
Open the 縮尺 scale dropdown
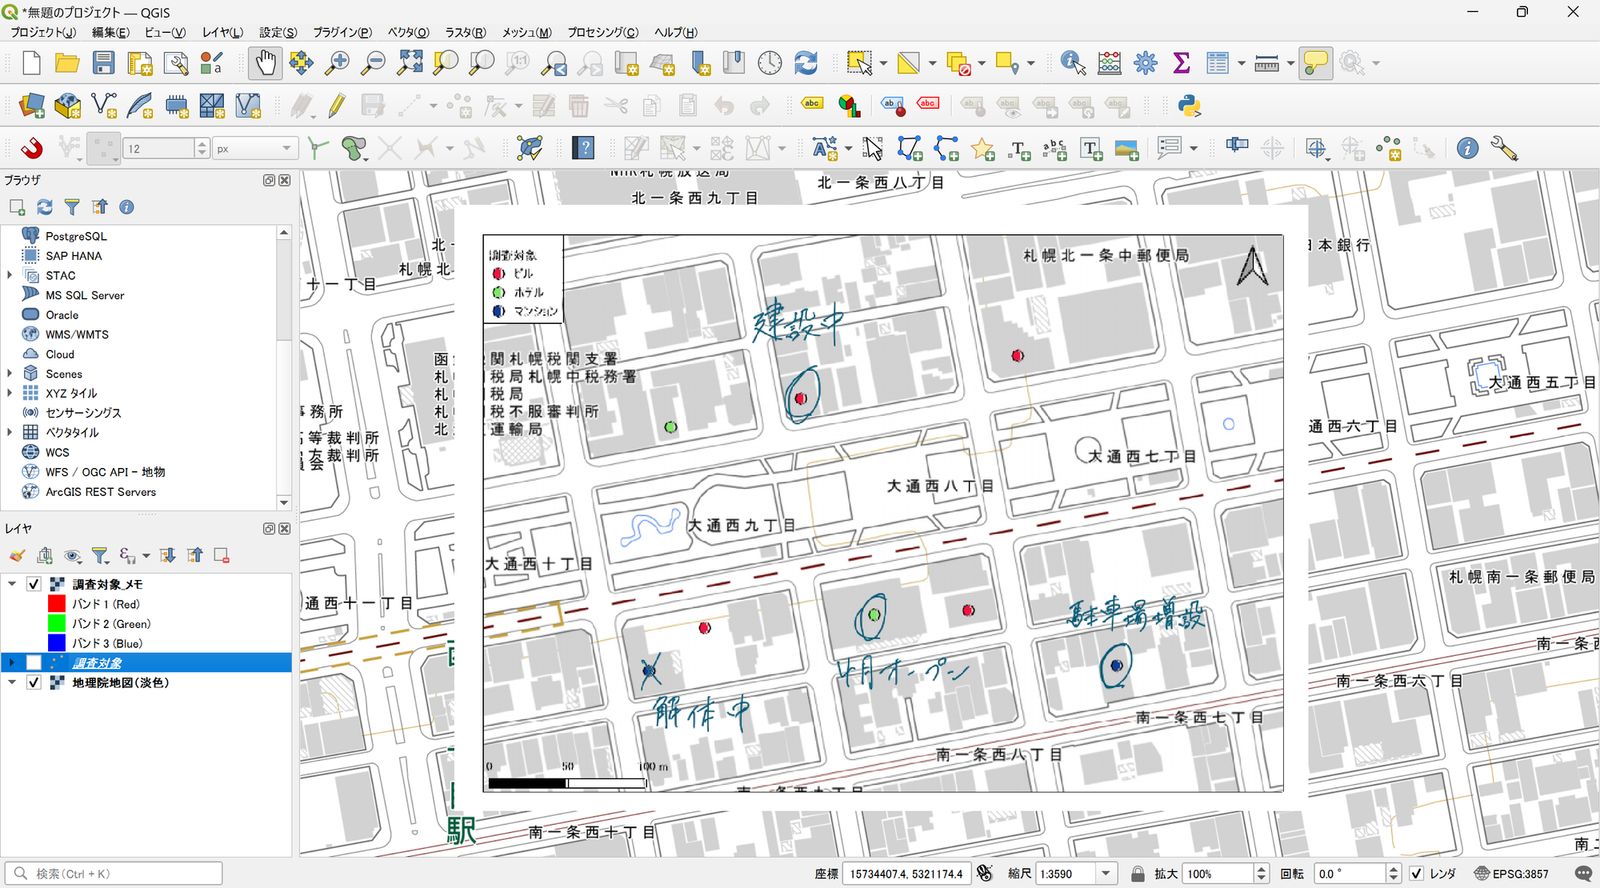coord(1105,874)
